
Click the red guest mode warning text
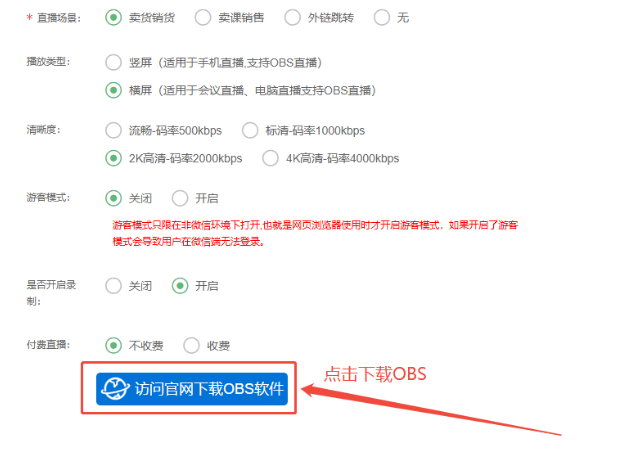tap(315, 233)
